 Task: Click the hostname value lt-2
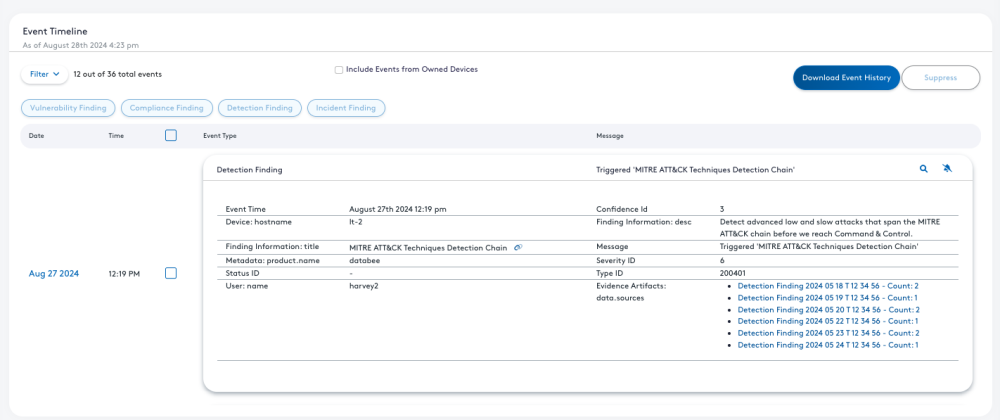click(356, 222)
